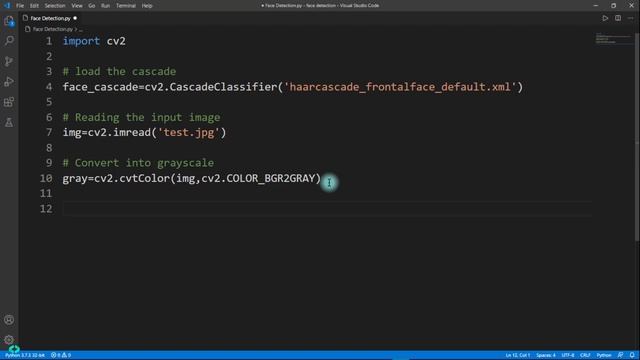This screenshot has width=640, height=360.
Task: Change indentation via Spaces: 4
Action: point(546,355)
